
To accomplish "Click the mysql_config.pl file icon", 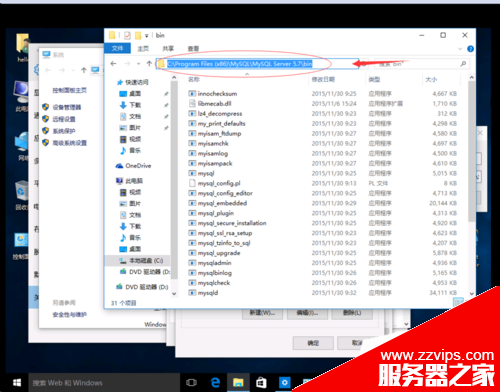I will 192,183.
